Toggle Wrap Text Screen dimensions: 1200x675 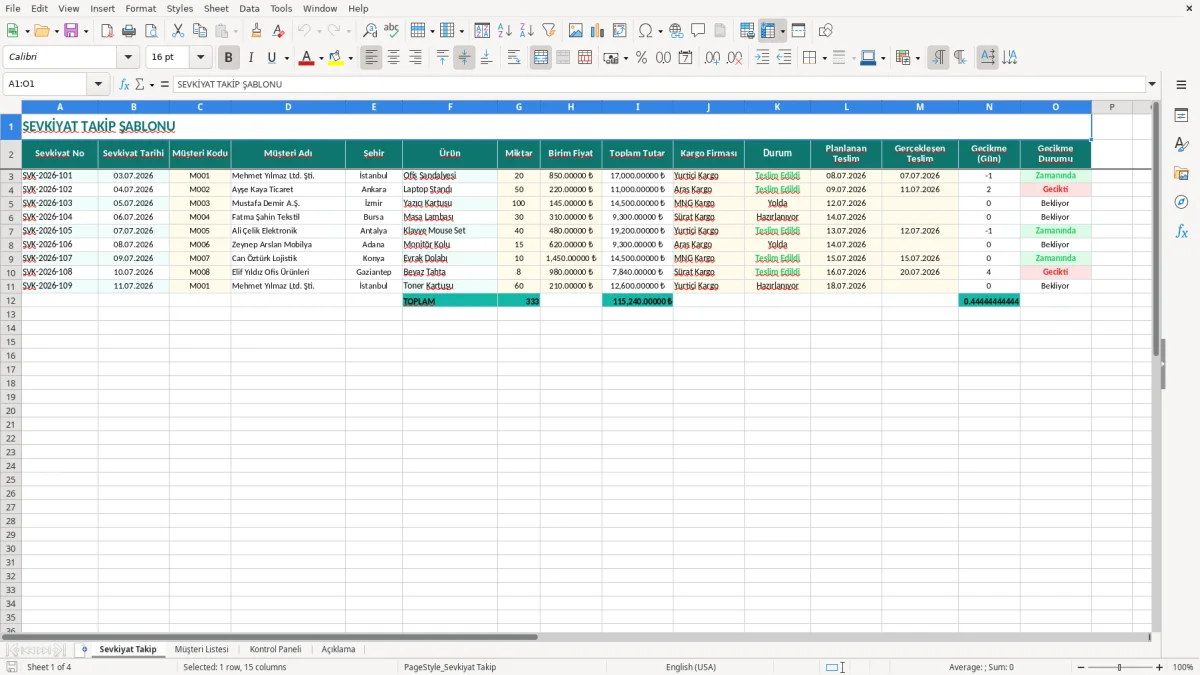(513, 58)
